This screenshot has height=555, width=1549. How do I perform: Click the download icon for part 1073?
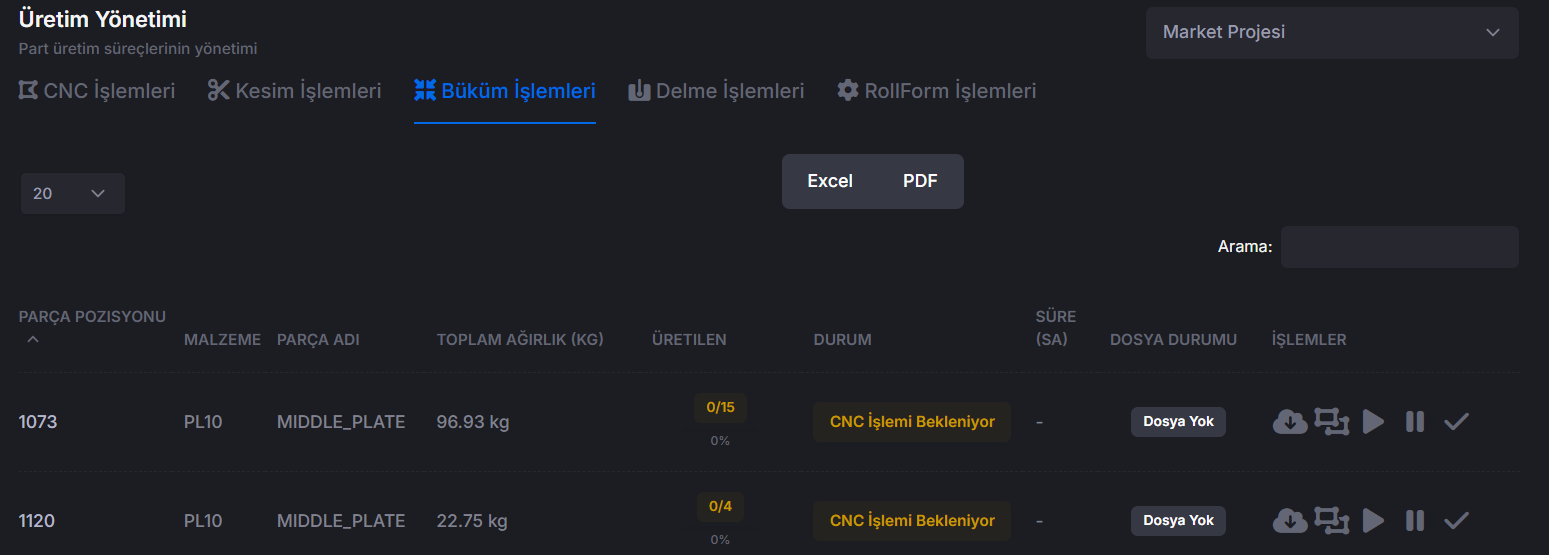click(x=1290, y=422)
